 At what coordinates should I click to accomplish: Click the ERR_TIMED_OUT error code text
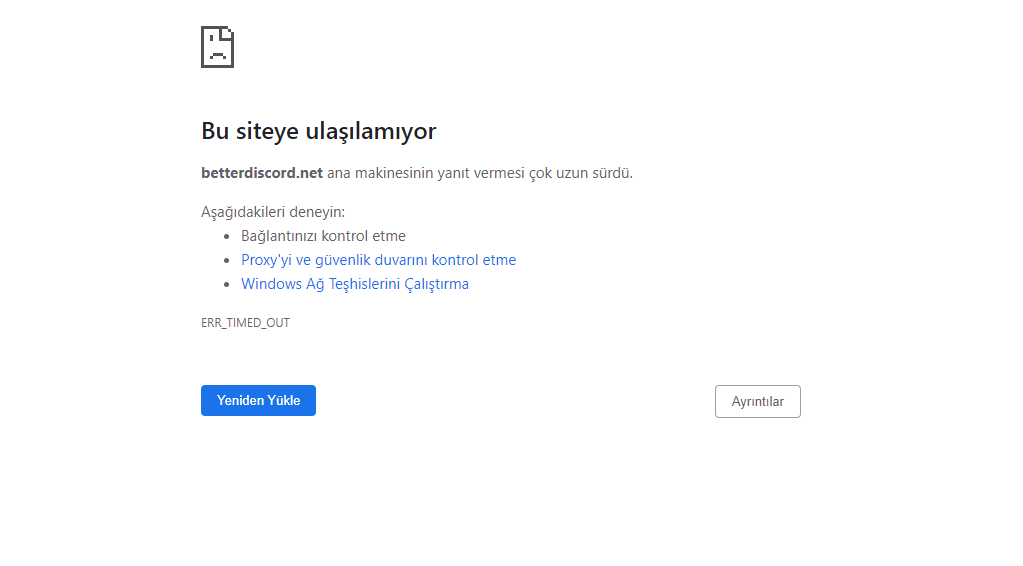click(x=245, y=323)
